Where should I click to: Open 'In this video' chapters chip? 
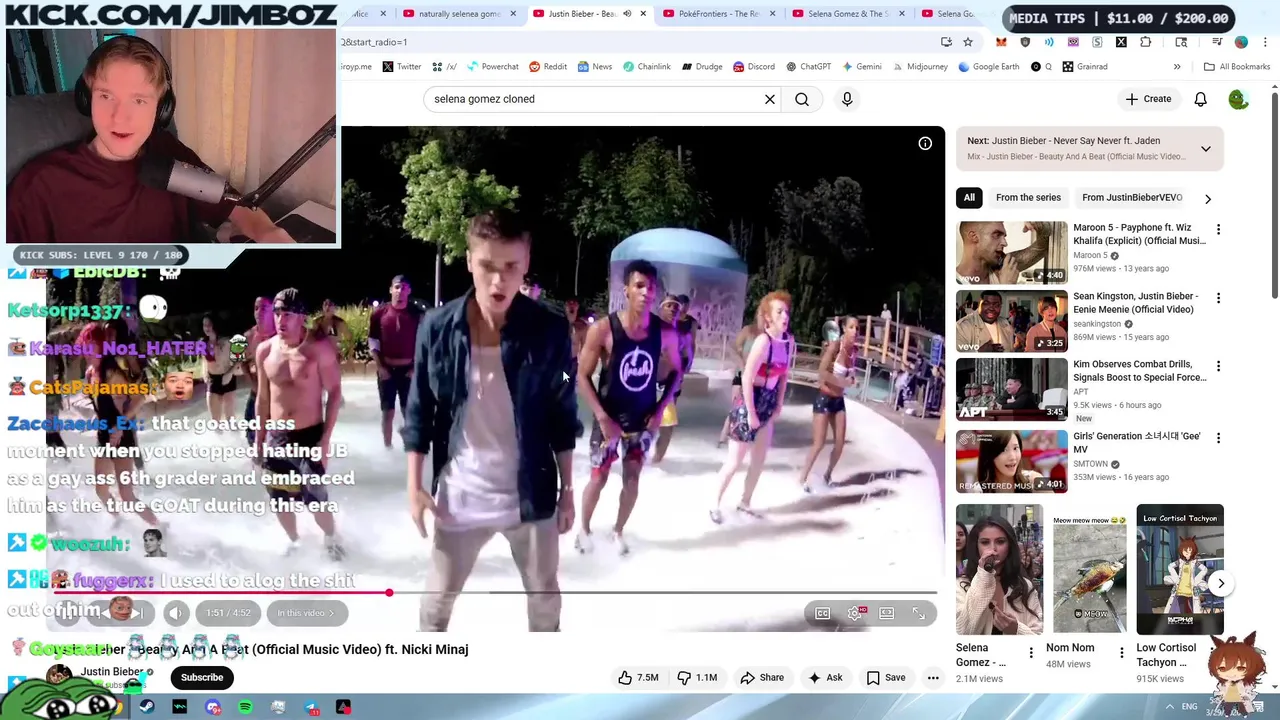307,613
